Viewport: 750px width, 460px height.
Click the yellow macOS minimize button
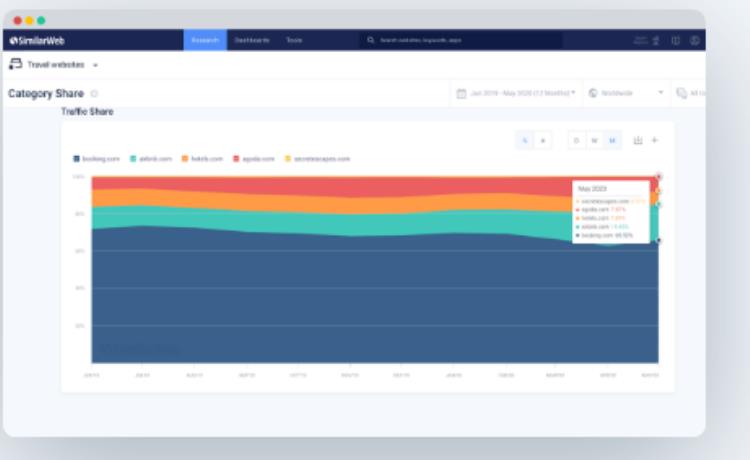[29, 21]
